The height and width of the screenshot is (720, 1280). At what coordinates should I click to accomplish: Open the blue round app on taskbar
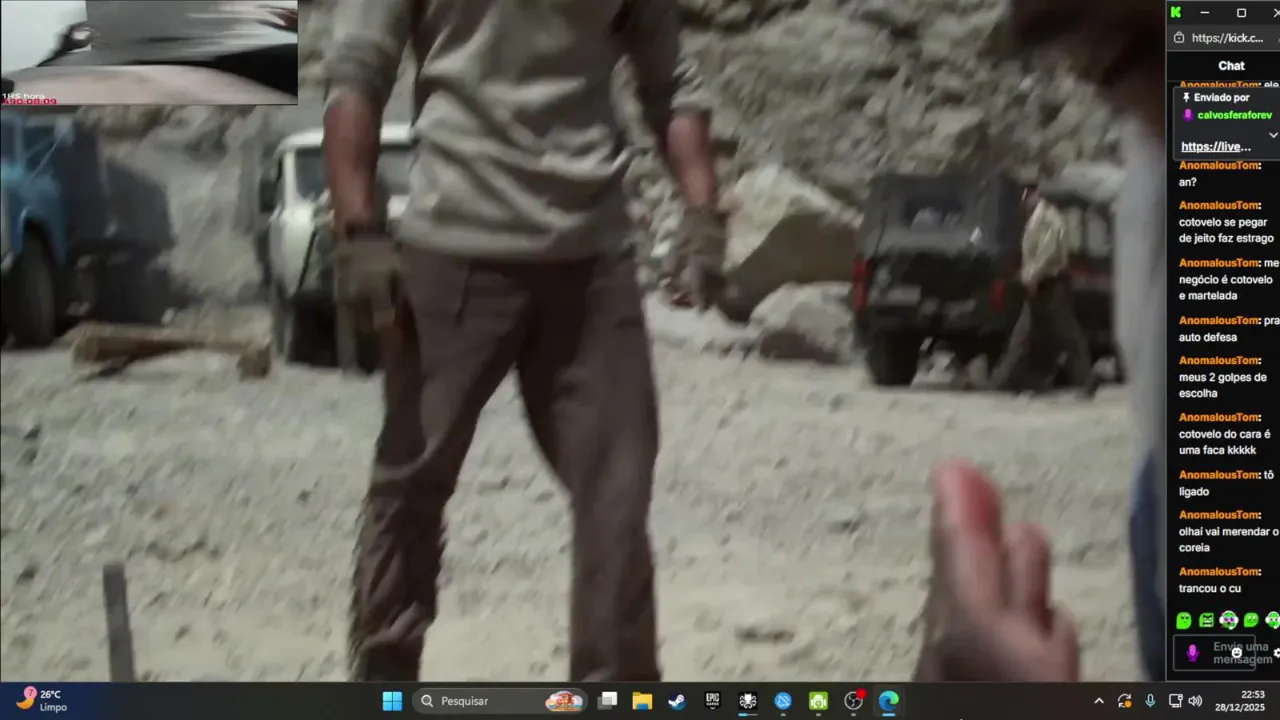coord(783,701)
